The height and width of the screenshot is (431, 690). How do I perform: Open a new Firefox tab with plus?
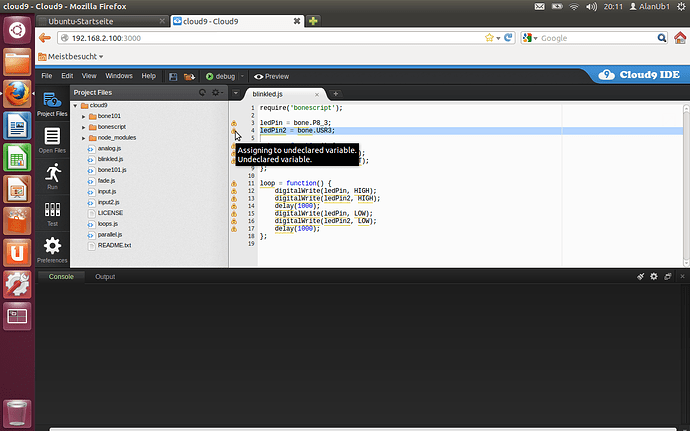(x=313, y=21)
